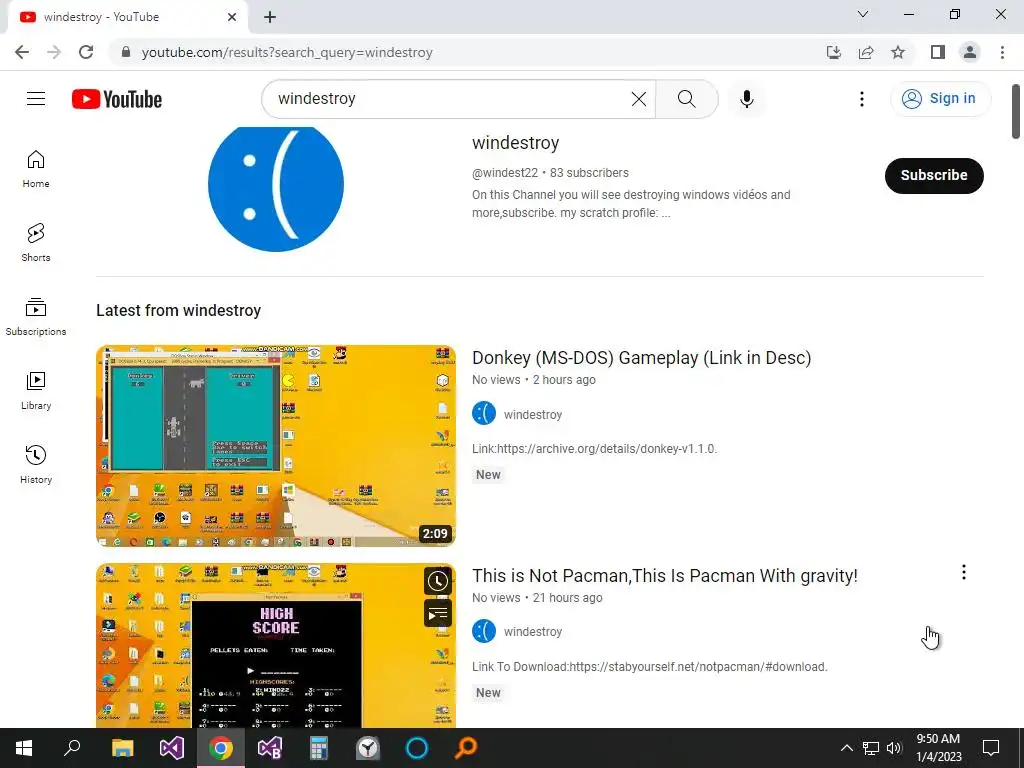Open the Chrome profile avatar
Image resolution: width=1024 pixels, height=768 pixels.
point(970,52)
